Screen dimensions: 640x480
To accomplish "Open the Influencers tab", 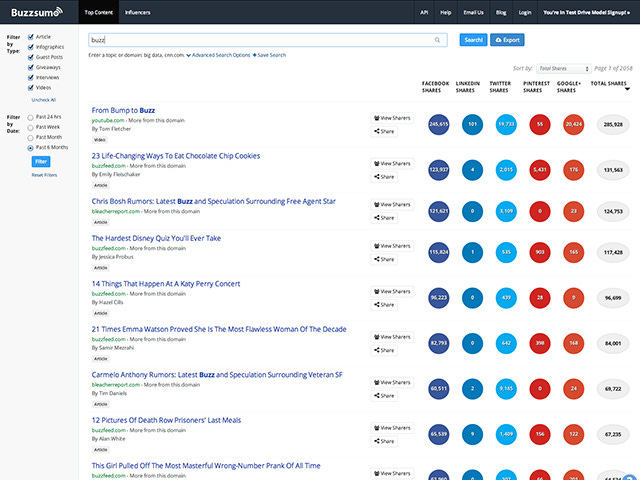I will coord(138,12).
